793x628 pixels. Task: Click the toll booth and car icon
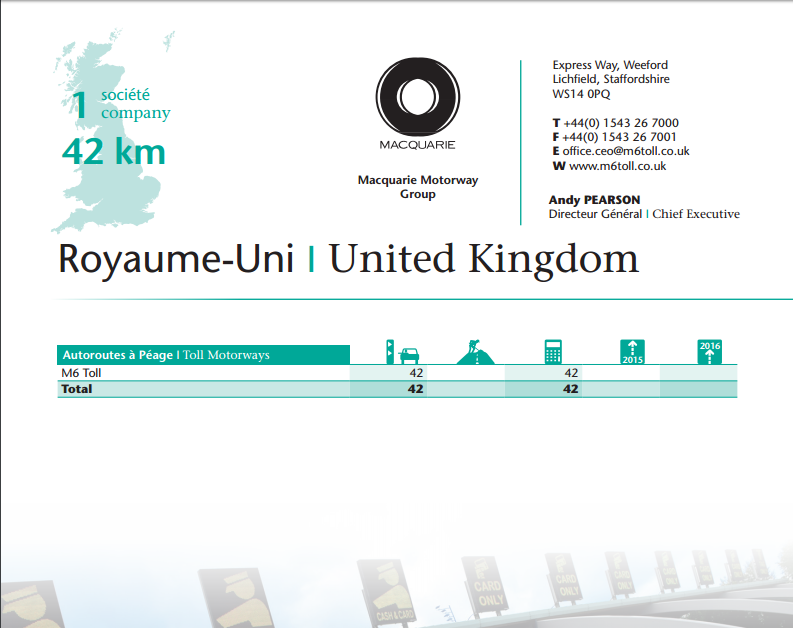403,352
